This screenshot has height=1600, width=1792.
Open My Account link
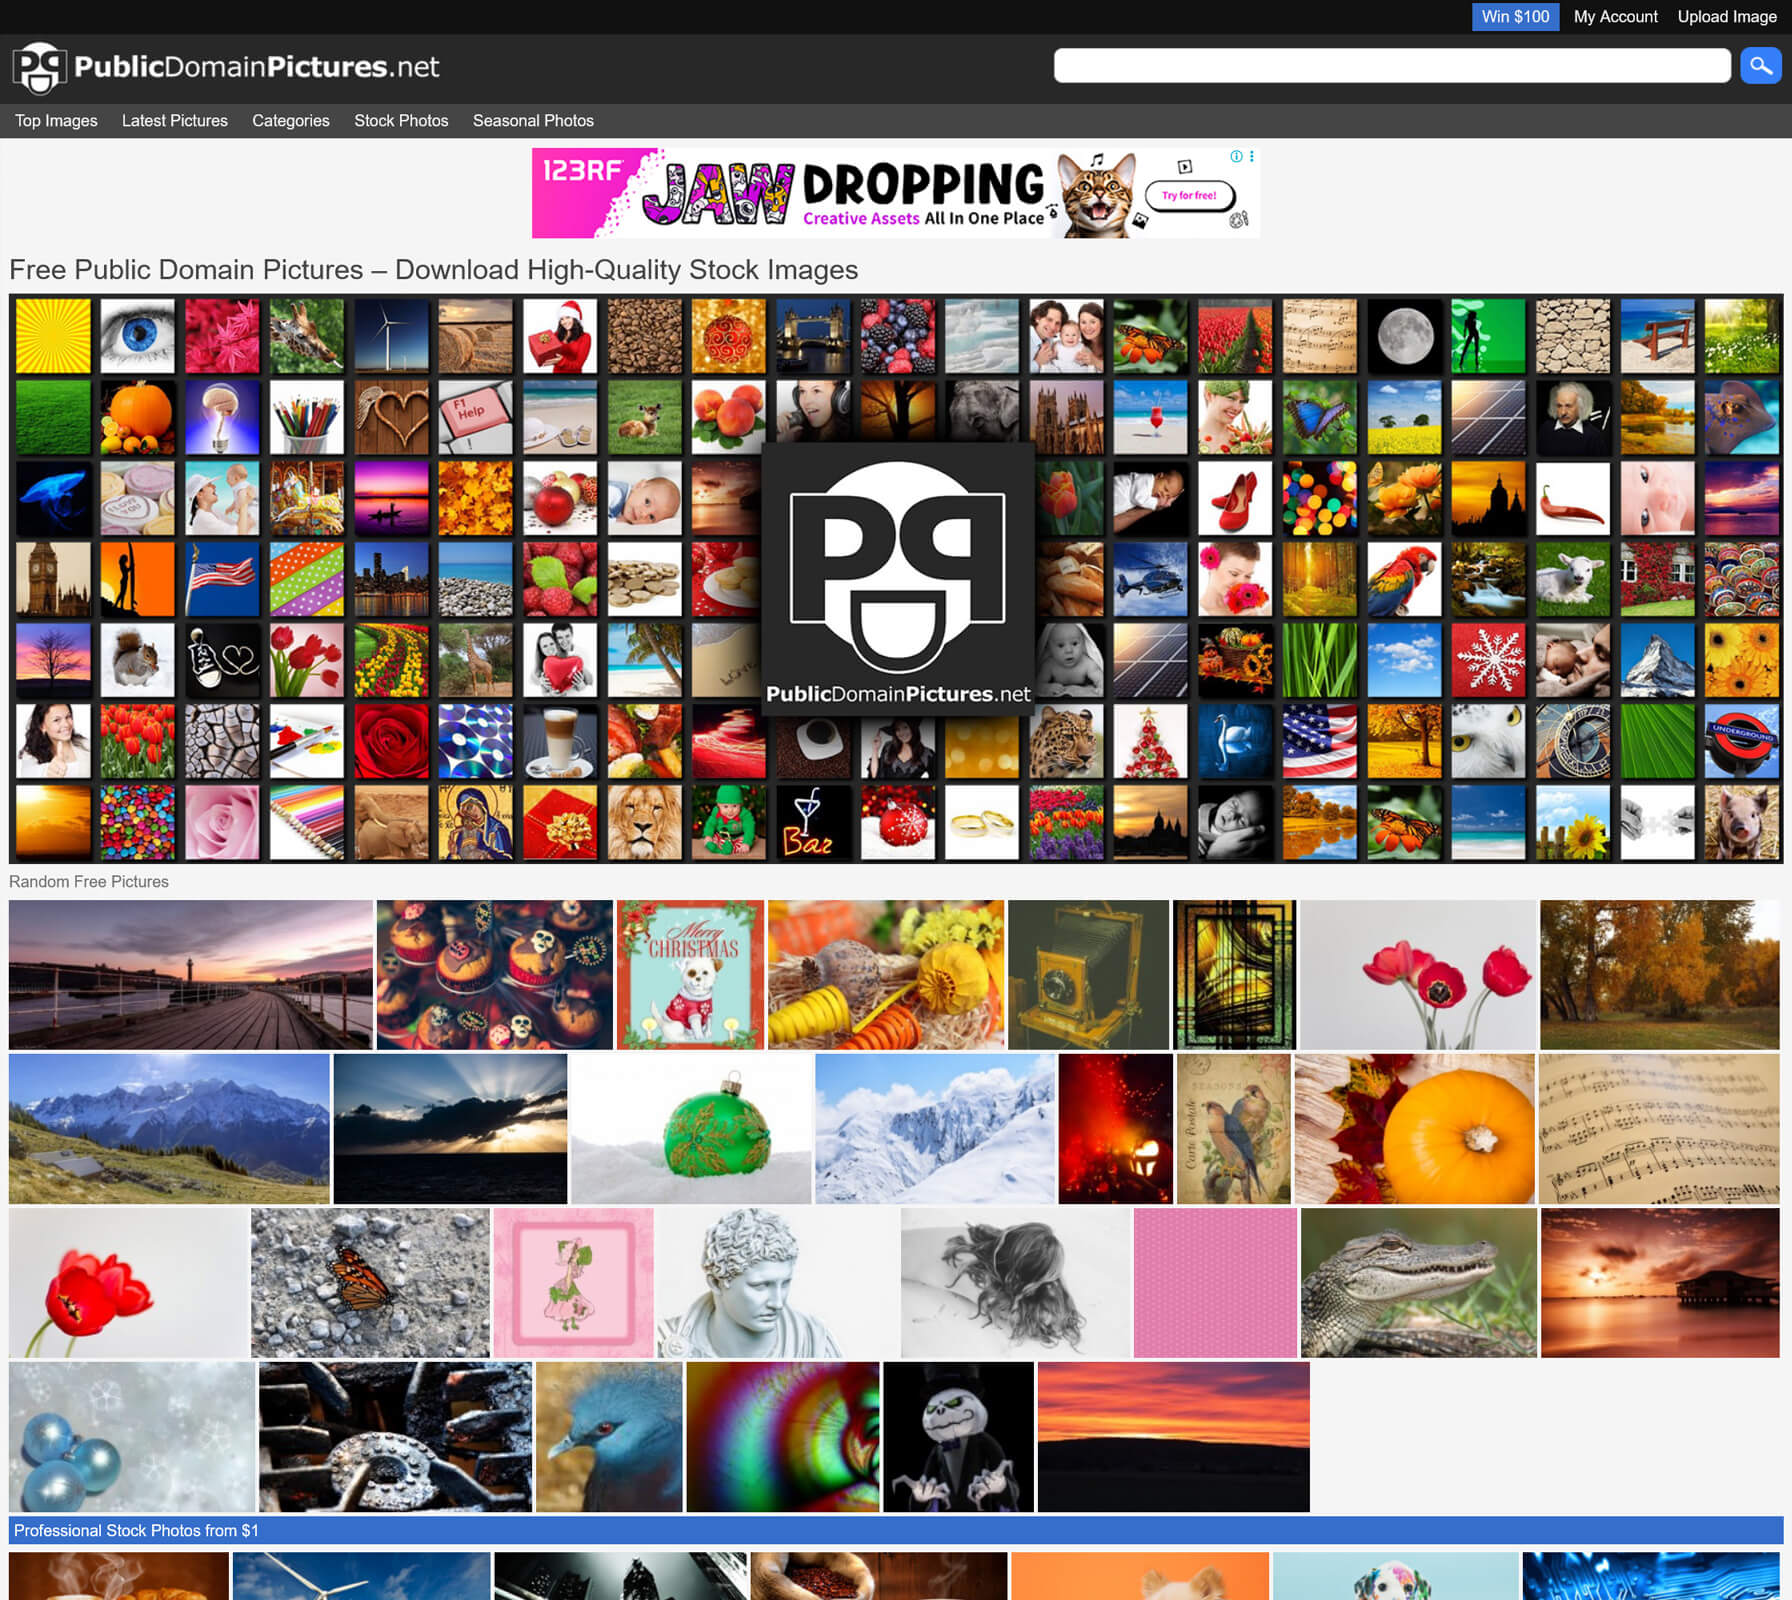[1615, 16]
